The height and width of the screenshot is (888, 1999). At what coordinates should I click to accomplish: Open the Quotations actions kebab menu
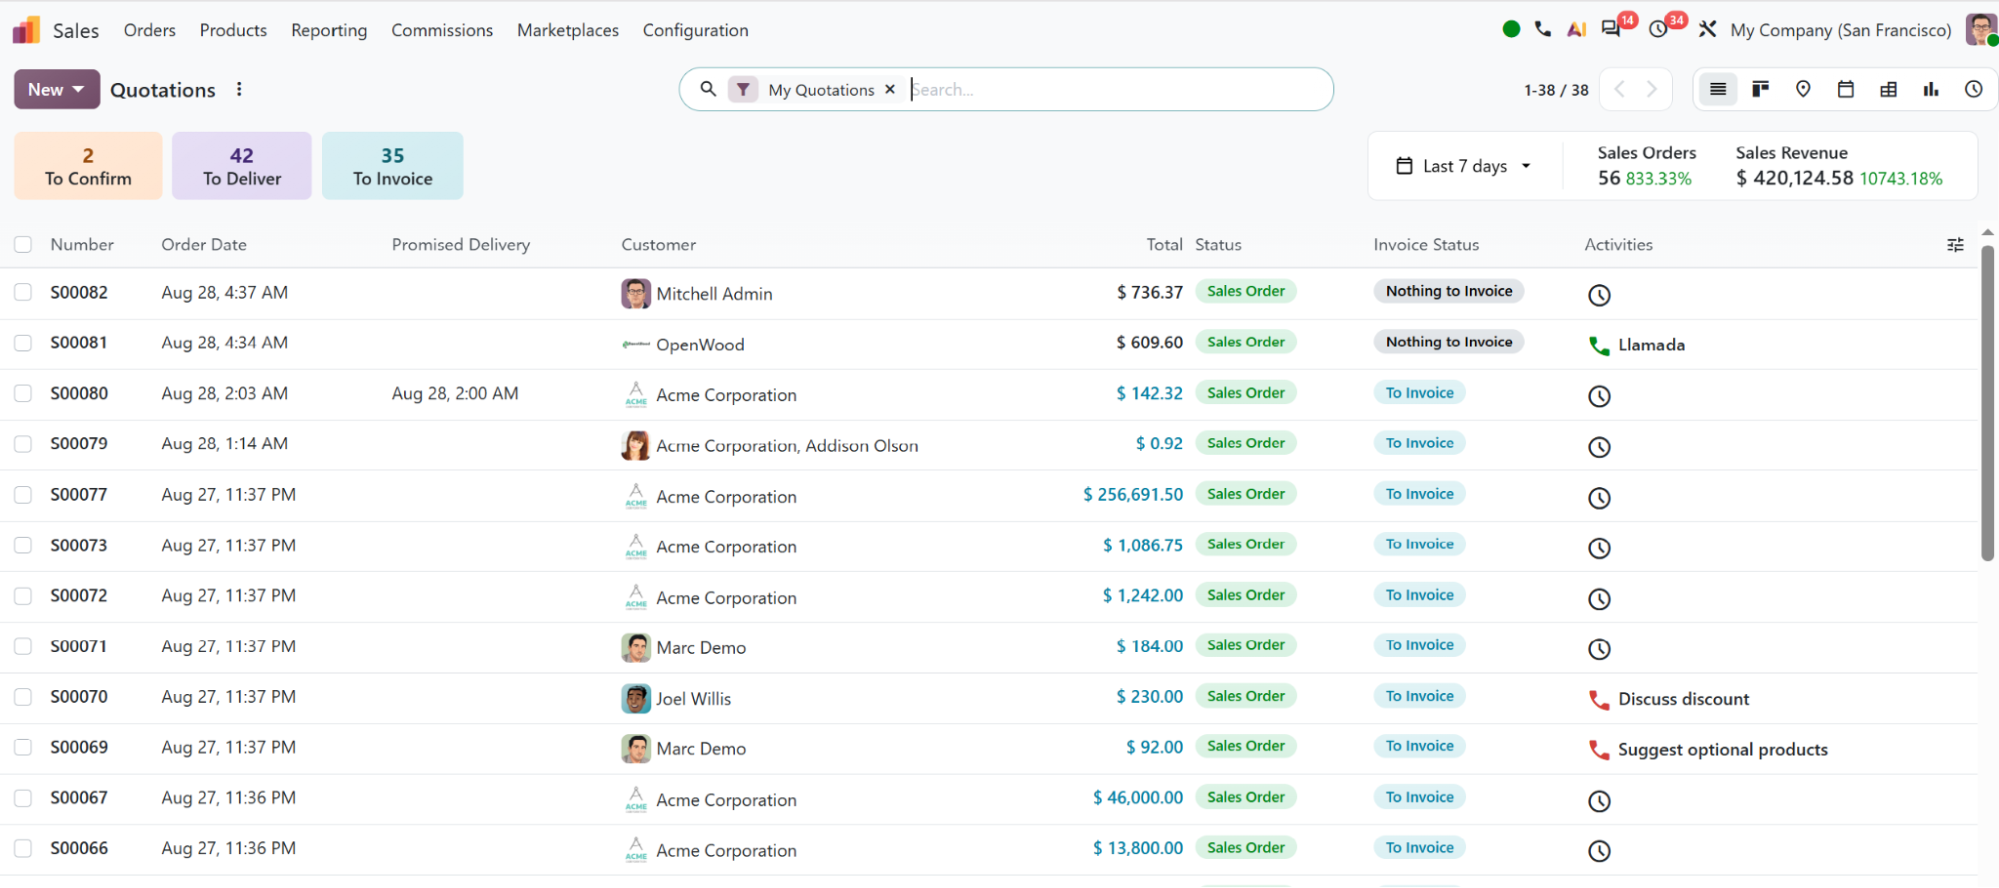click(239, 89)
